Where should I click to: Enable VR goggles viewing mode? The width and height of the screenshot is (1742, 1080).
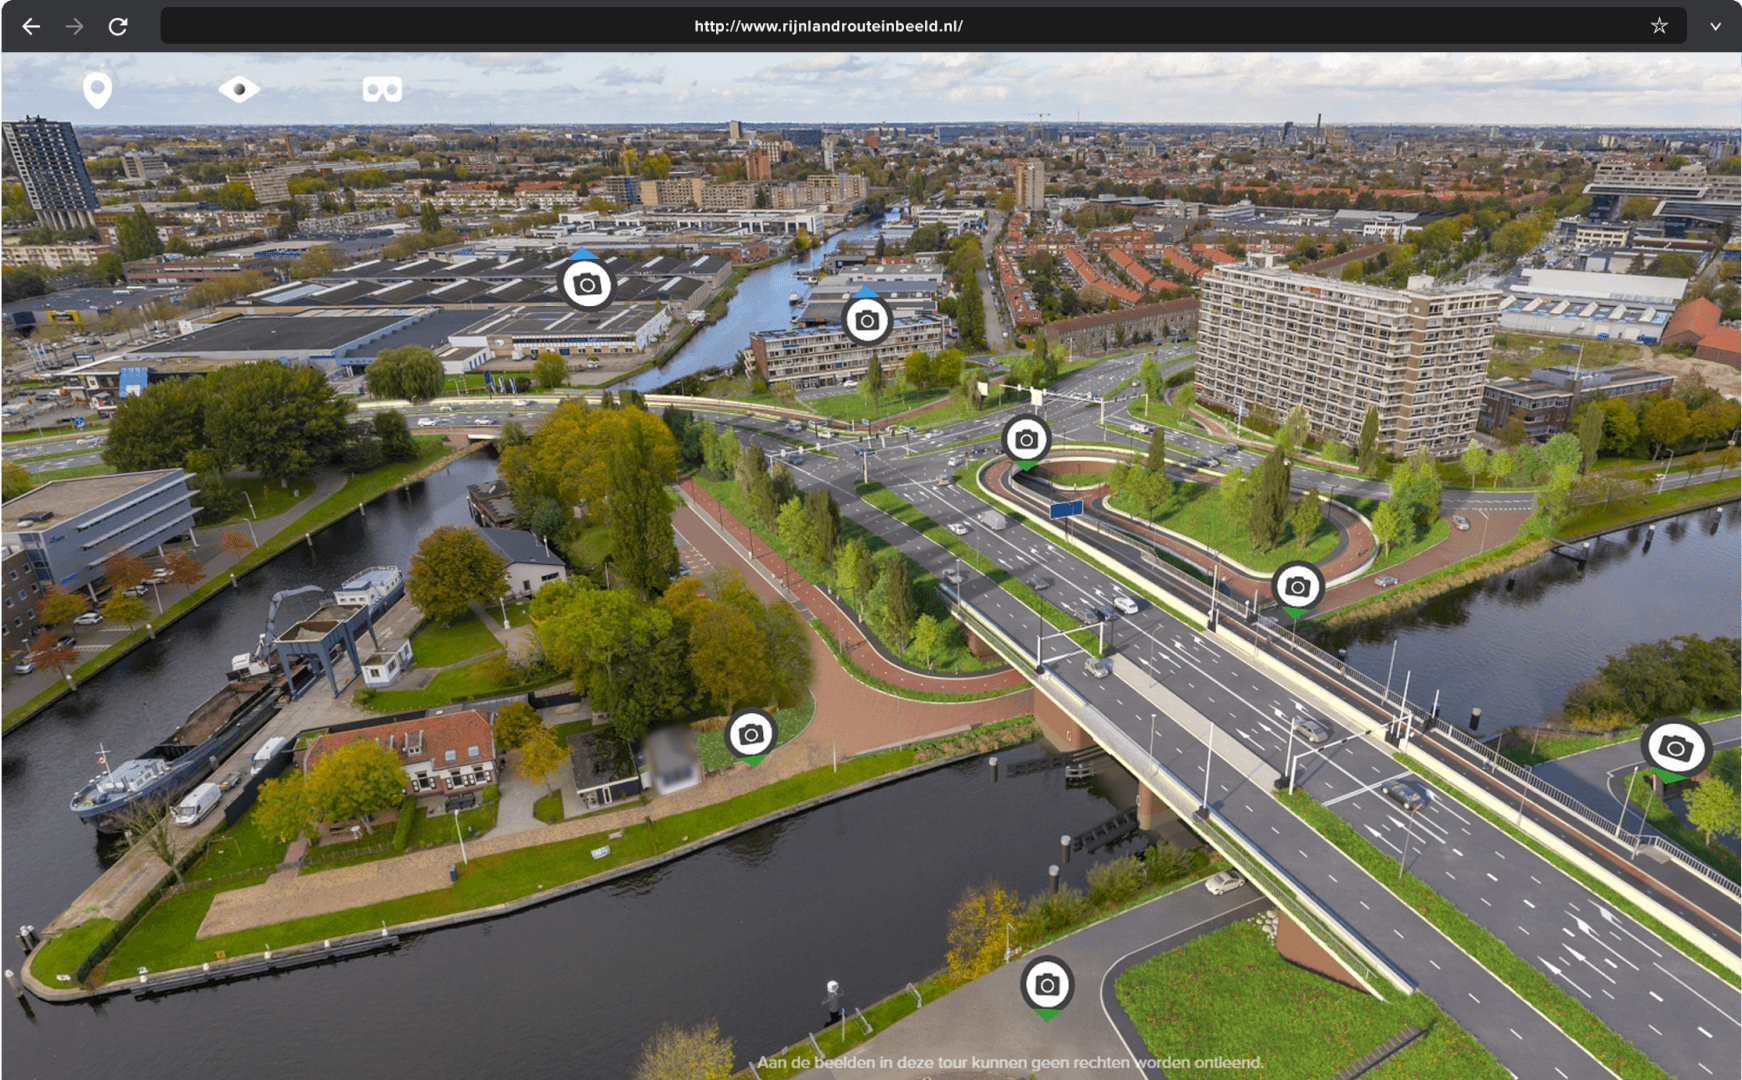tap(382, 89)
